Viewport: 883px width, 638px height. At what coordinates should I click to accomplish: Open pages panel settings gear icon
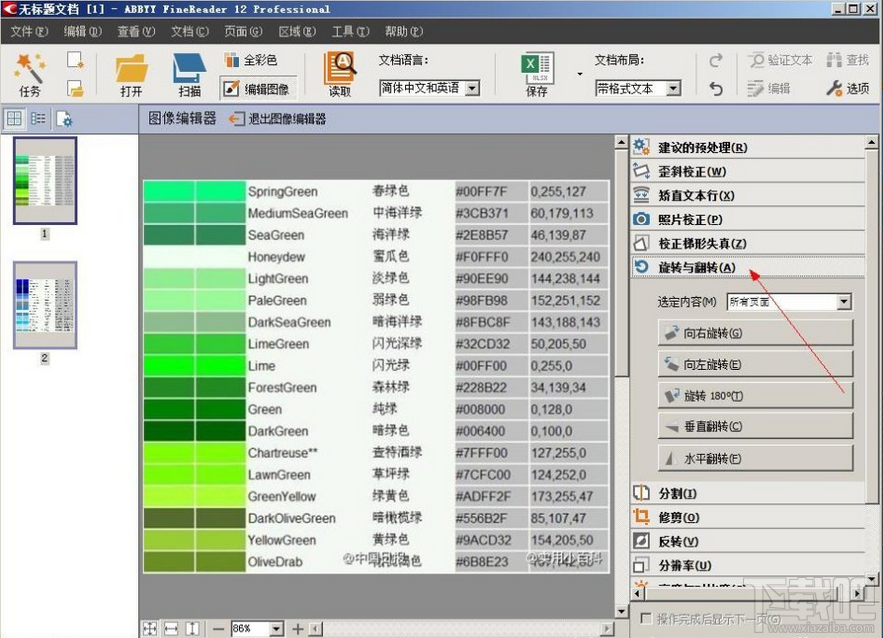tap(62, 118)
